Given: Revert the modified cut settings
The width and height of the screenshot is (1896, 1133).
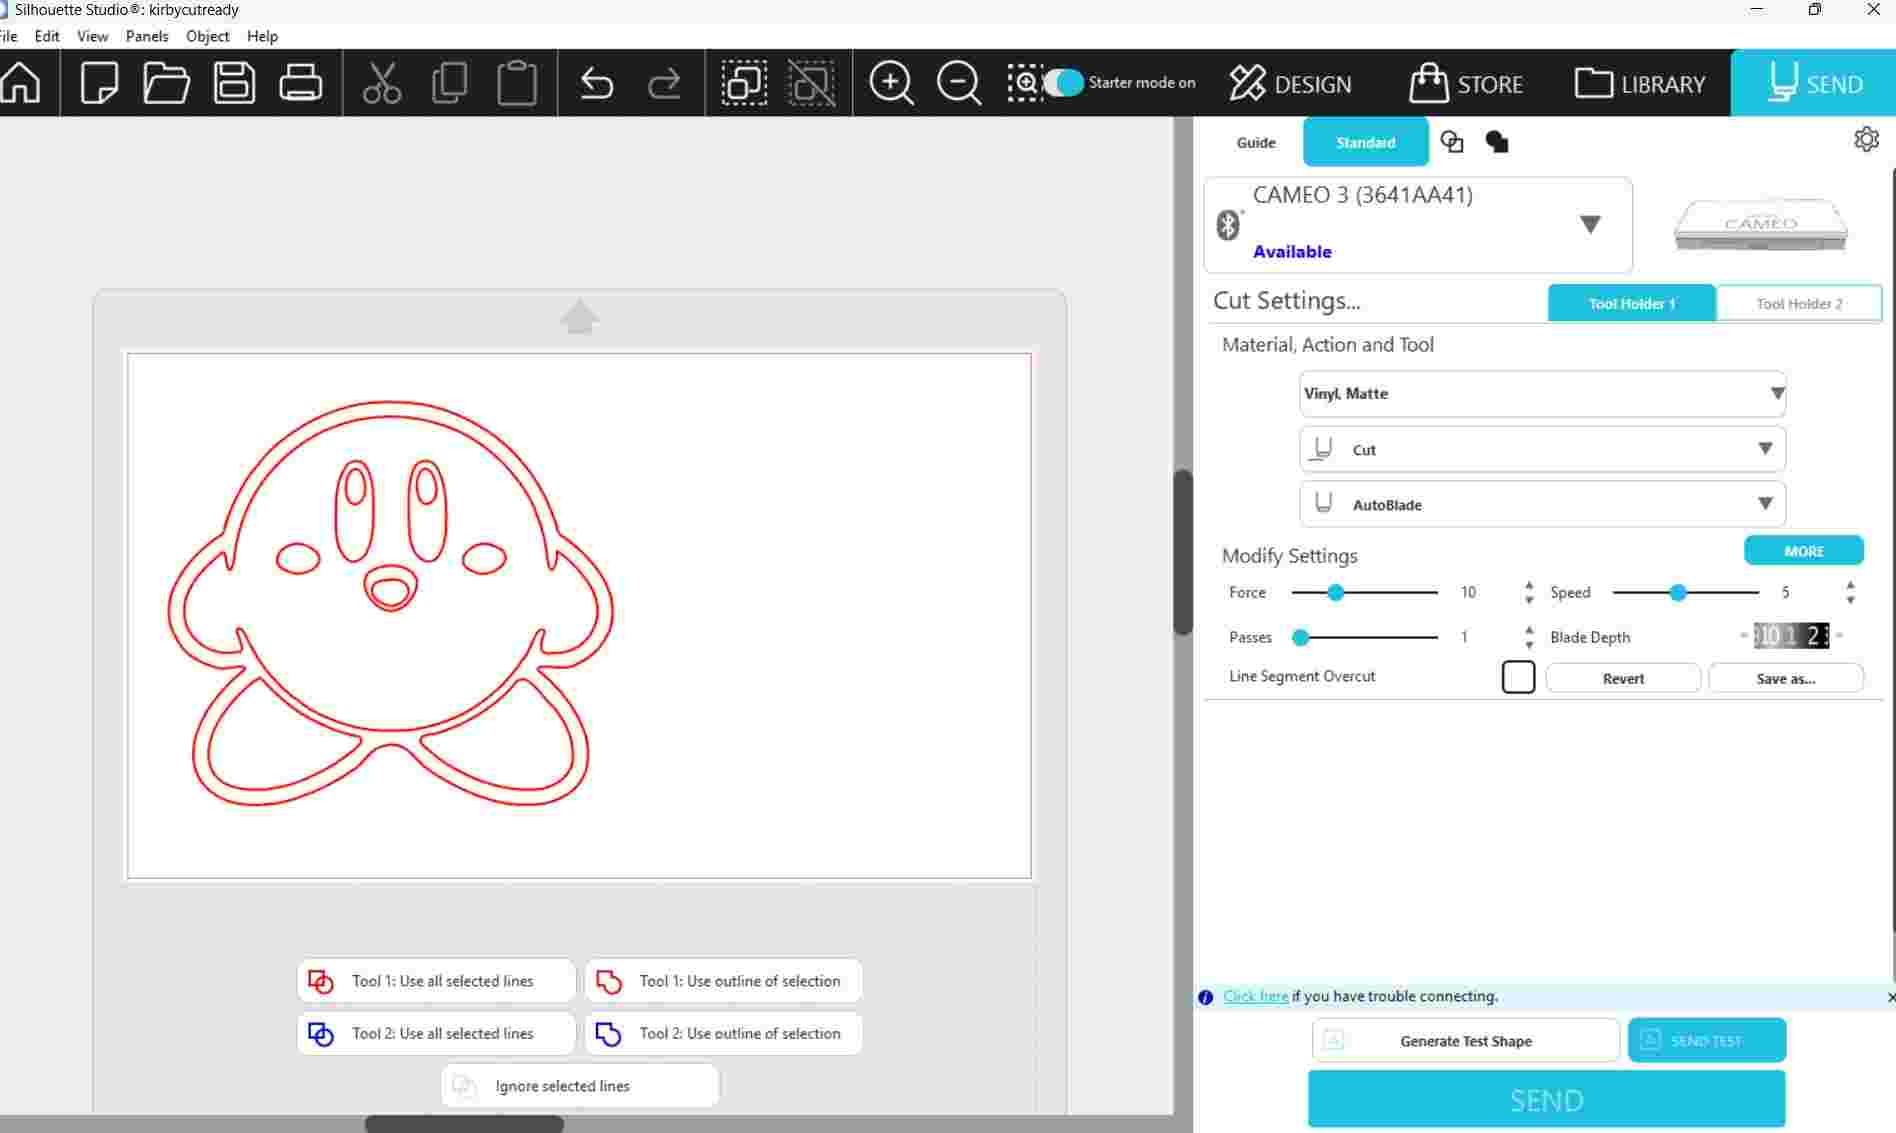Looking at the screenshot, I should (1623, 678).
